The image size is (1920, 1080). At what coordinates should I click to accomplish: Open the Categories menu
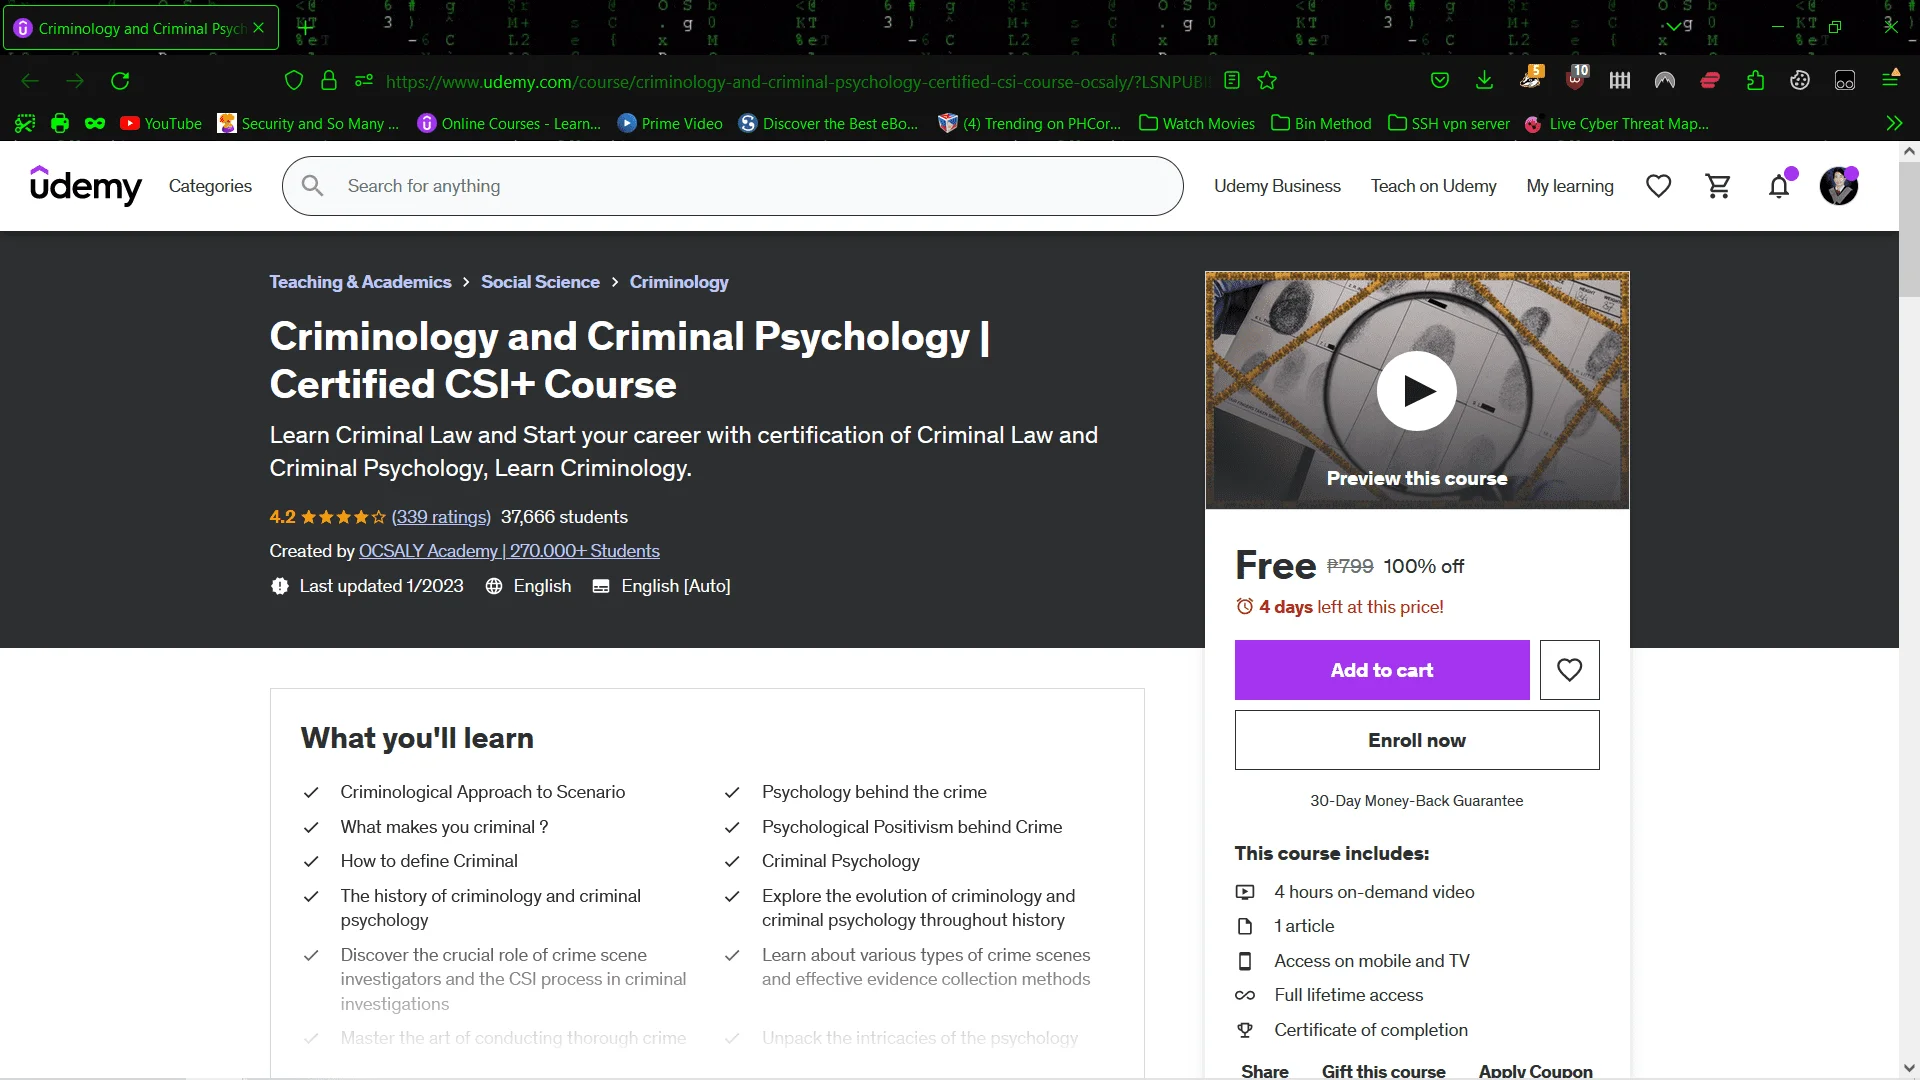coord(210,186)
